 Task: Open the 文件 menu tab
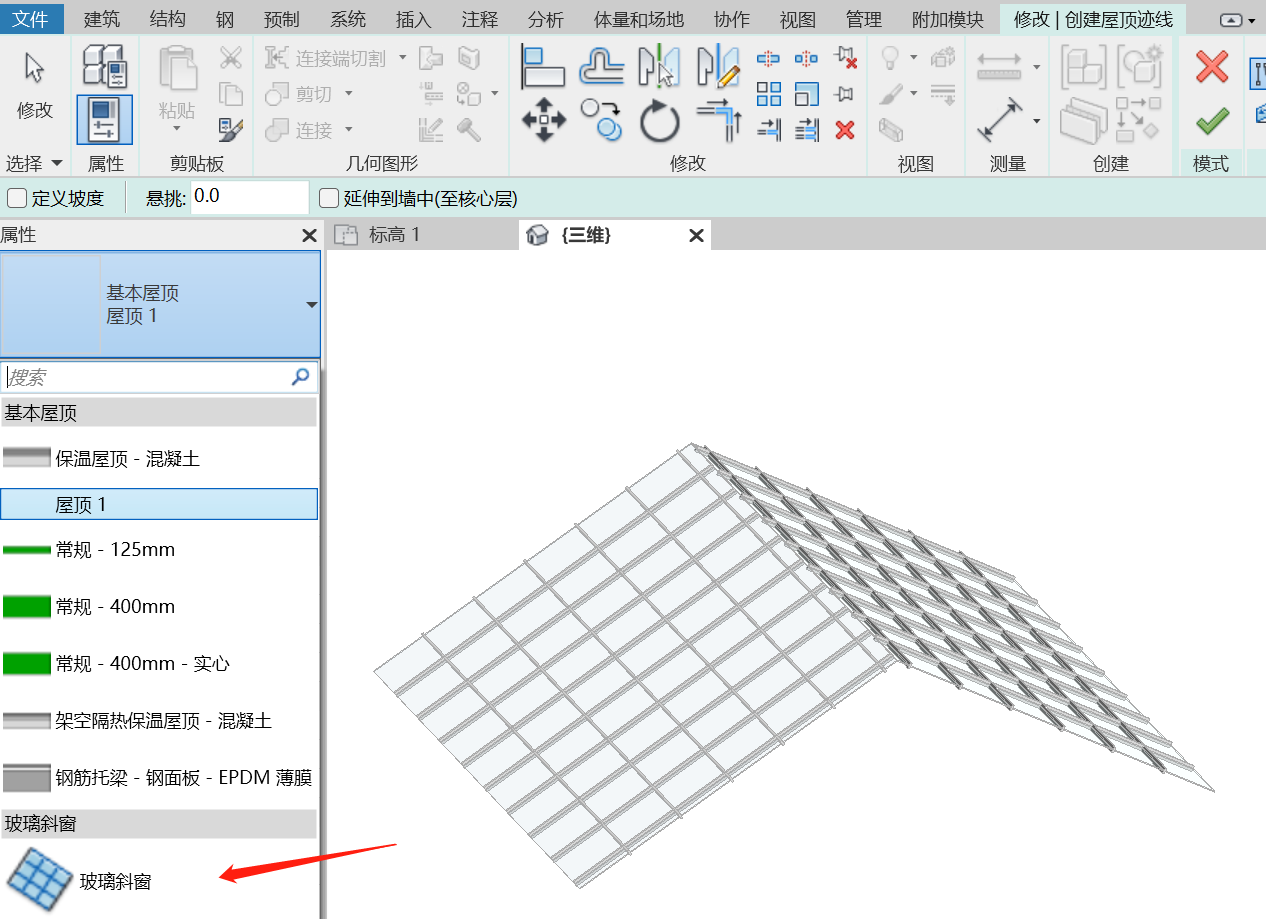pos(32,19)
